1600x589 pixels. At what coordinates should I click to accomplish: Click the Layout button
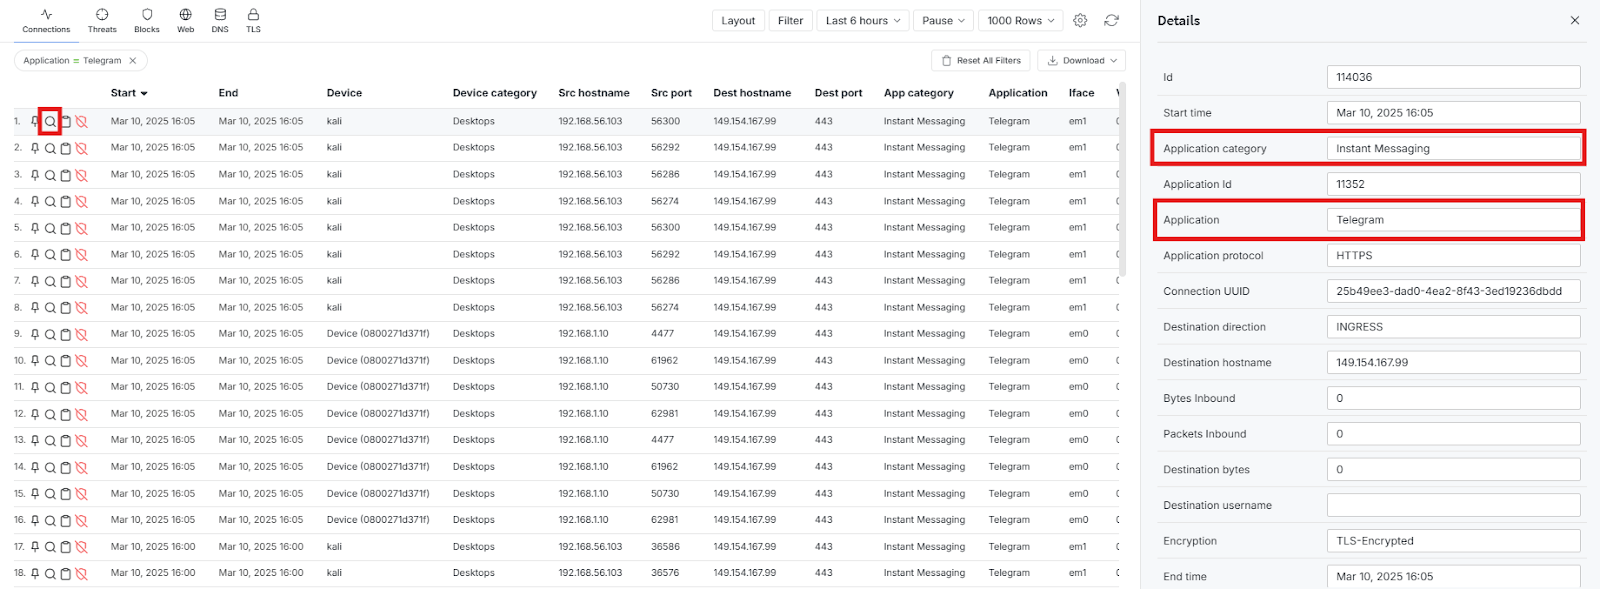tap(738, 20)
